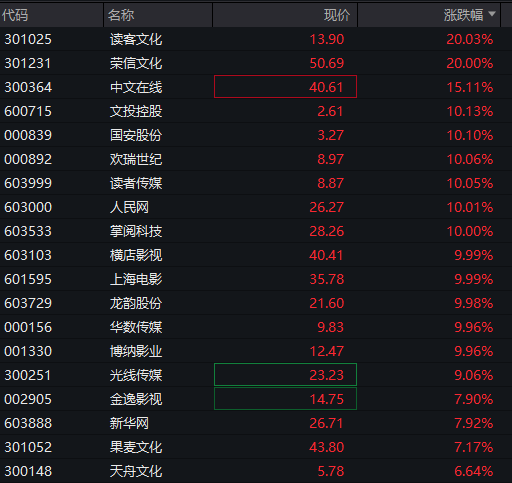This screenshot has height=483, width=512.
Task: Select stock name 国安股份
Action: 136,135
